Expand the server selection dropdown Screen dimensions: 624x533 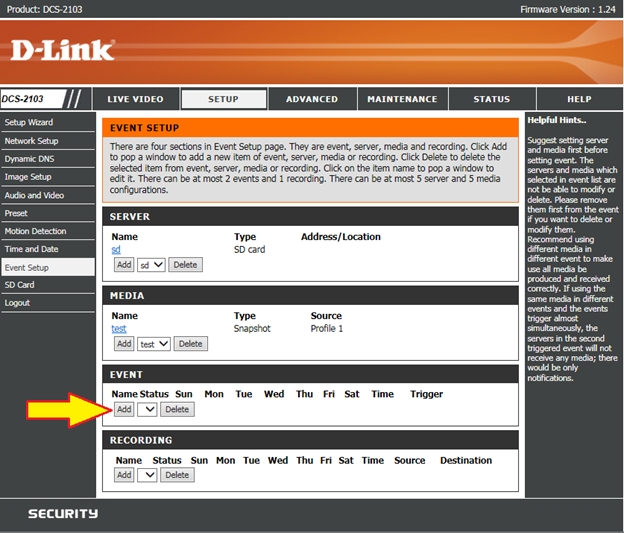click(x=151, y=265)
